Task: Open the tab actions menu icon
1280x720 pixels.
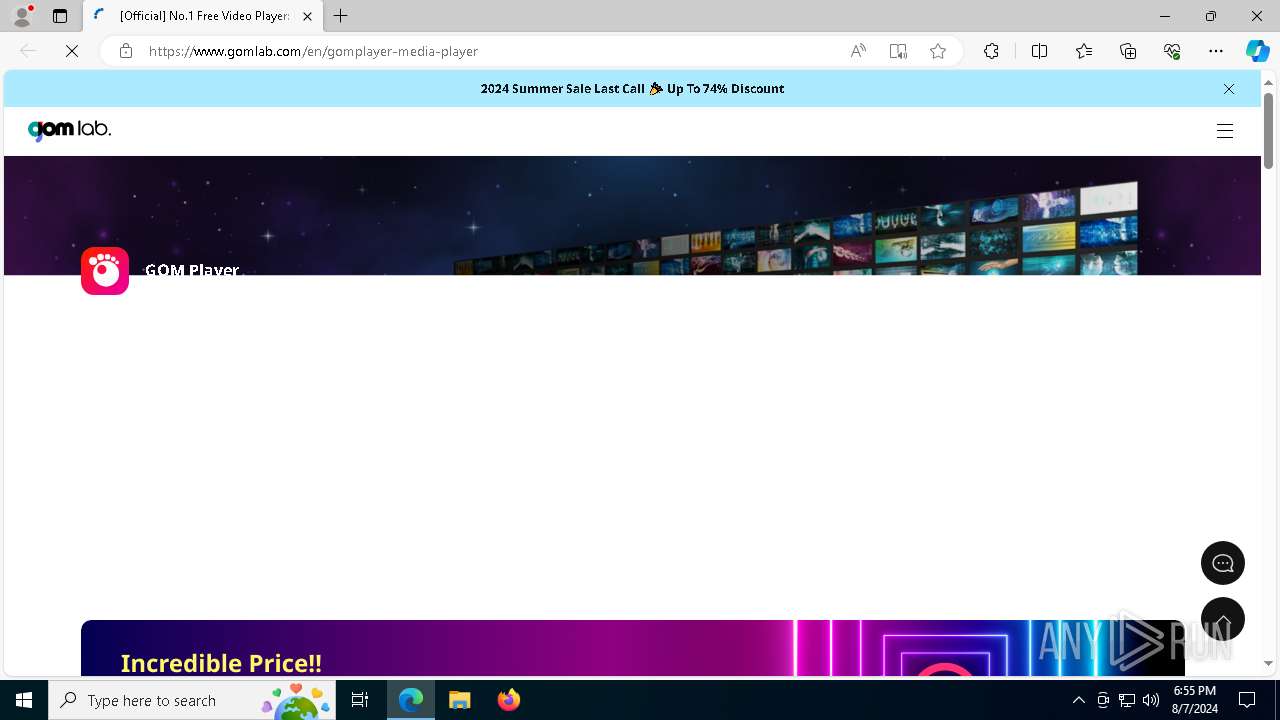Action: tap(60, 16)
